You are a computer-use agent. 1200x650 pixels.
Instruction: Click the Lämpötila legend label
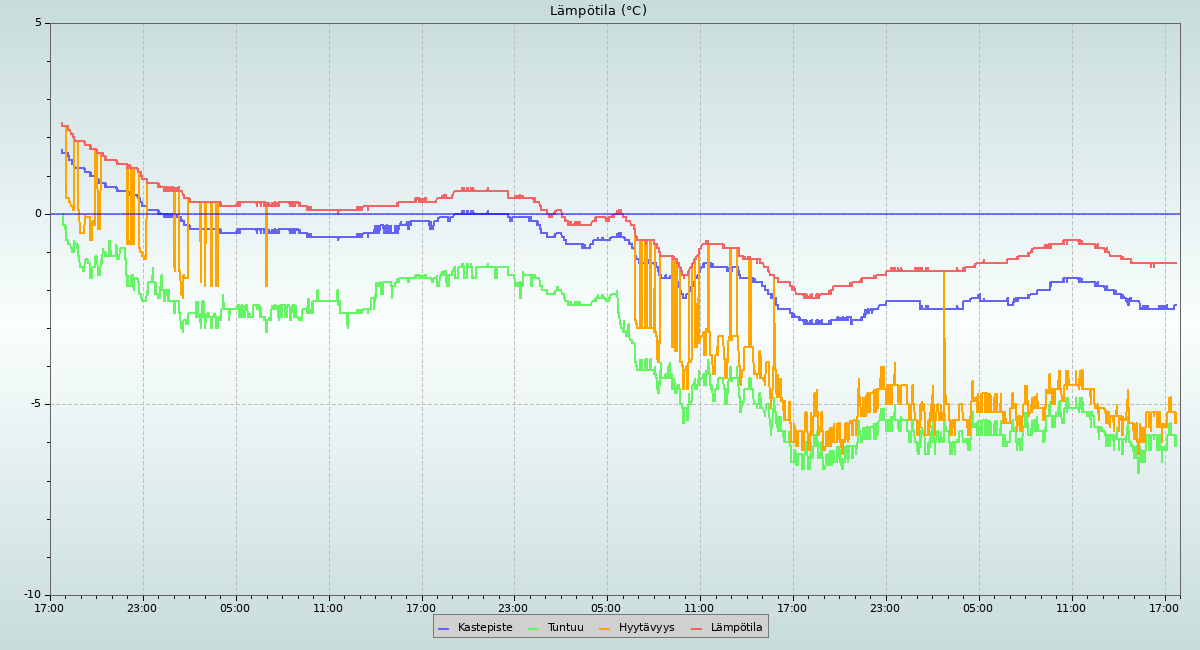(736, 627)
